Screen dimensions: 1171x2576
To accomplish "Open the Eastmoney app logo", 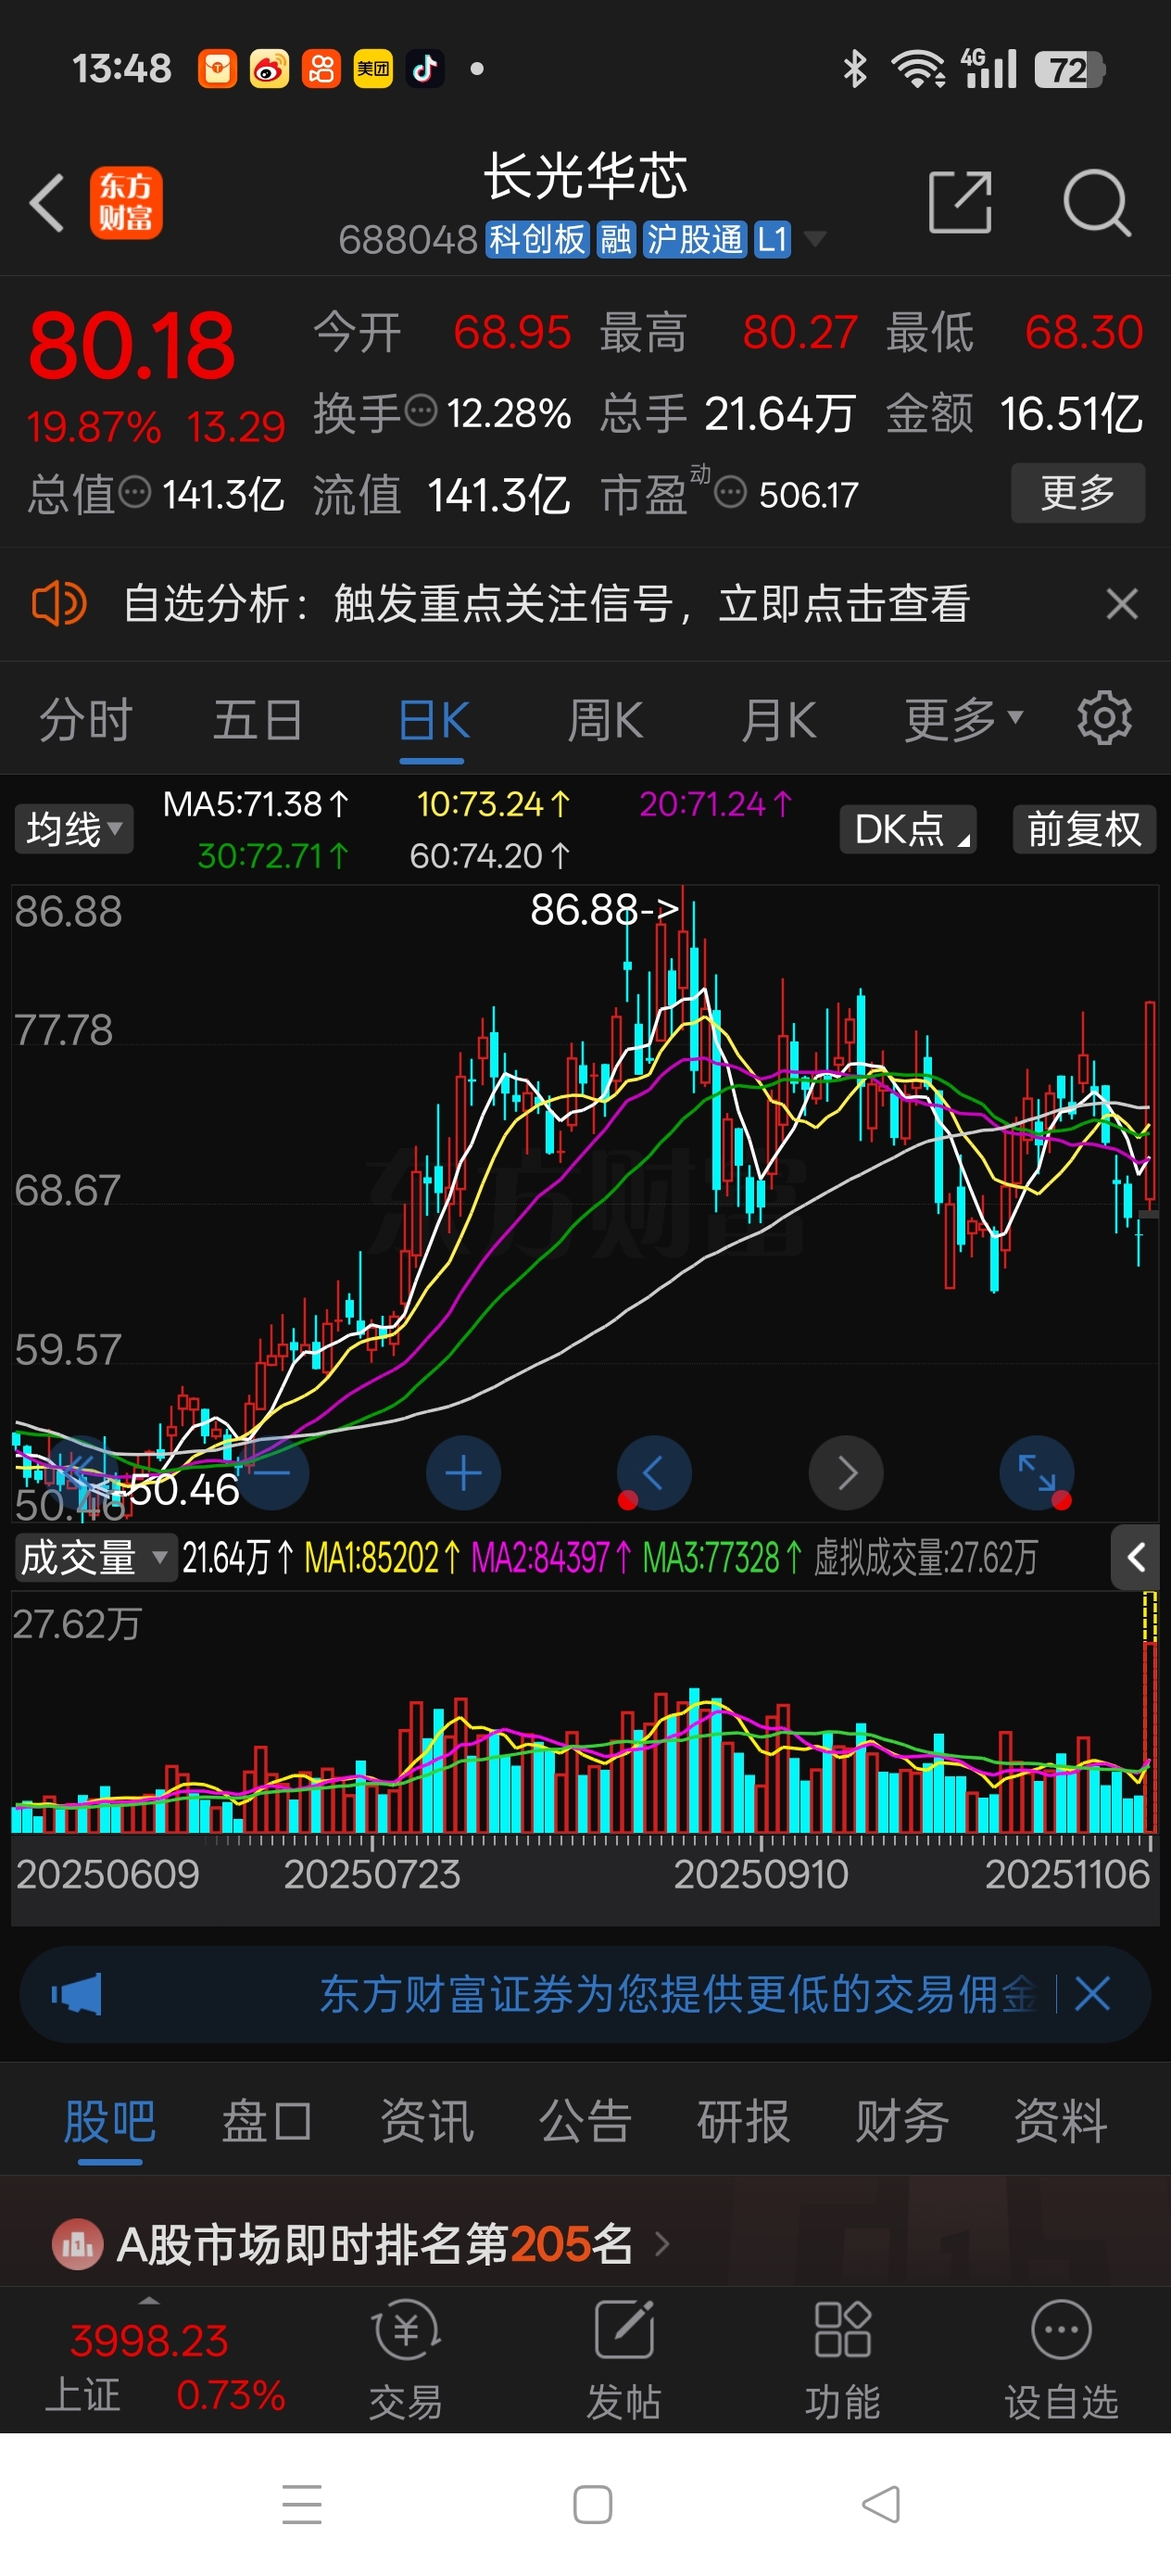I will 126,203.
